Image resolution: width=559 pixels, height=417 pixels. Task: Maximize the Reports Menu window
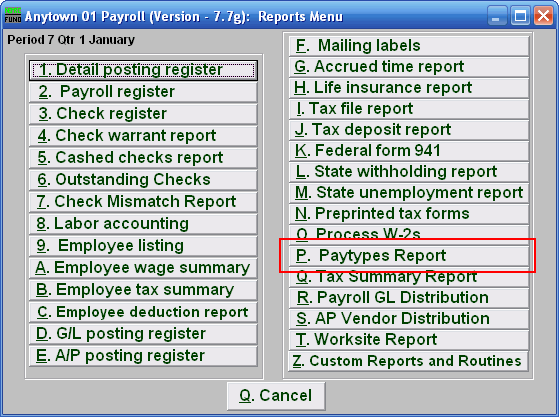tap(520, 16)
